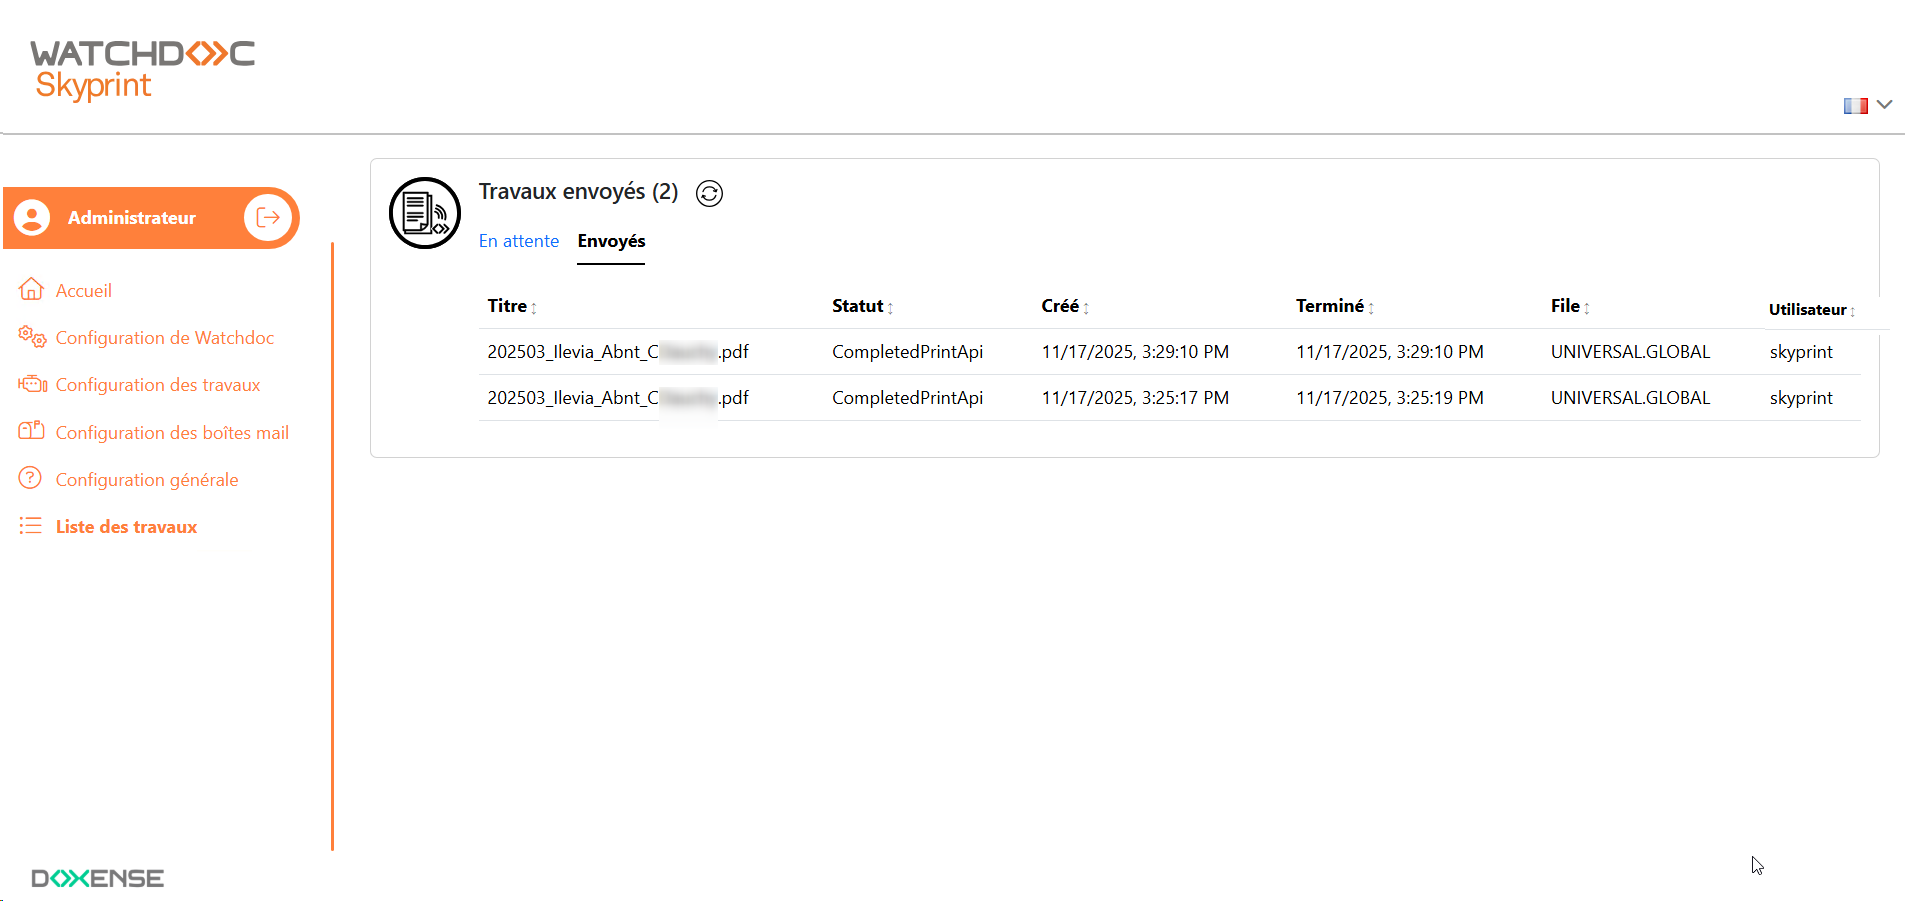Click the Accueil house icon
The height and width of the screenshot is (901, 1905).
[31, 290]
